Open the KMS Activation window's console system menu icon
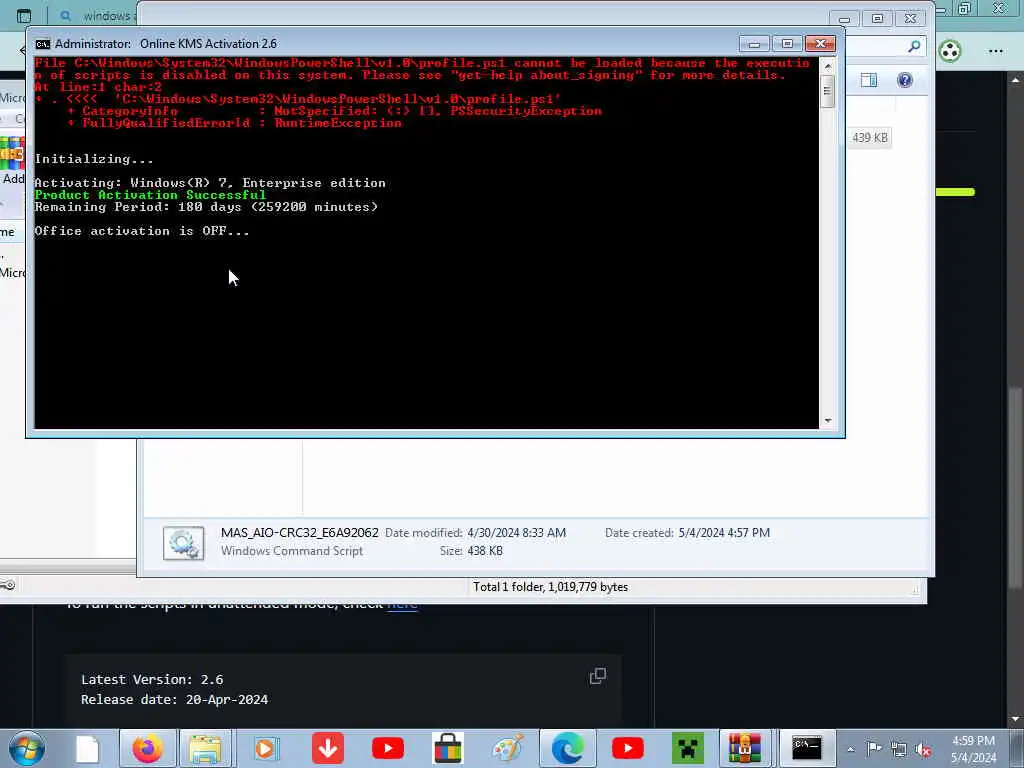 (42, 44)
